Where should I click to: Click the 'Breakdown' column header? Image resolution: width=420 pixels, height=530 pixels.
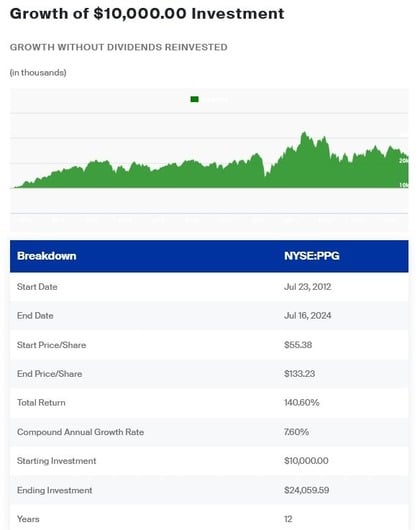[x=47, y=256]
